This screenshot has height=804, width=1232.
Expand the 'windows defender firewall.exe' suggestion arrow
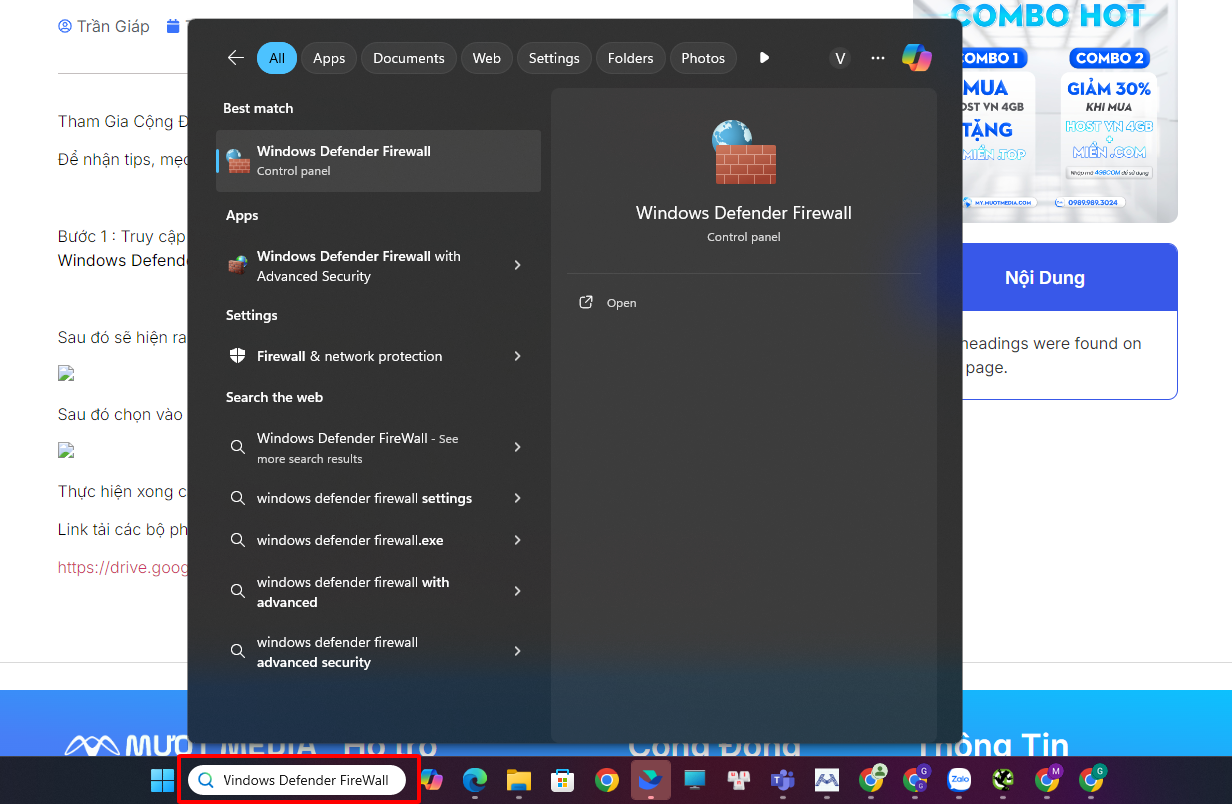pyautogui.click(x=517, y=540)
